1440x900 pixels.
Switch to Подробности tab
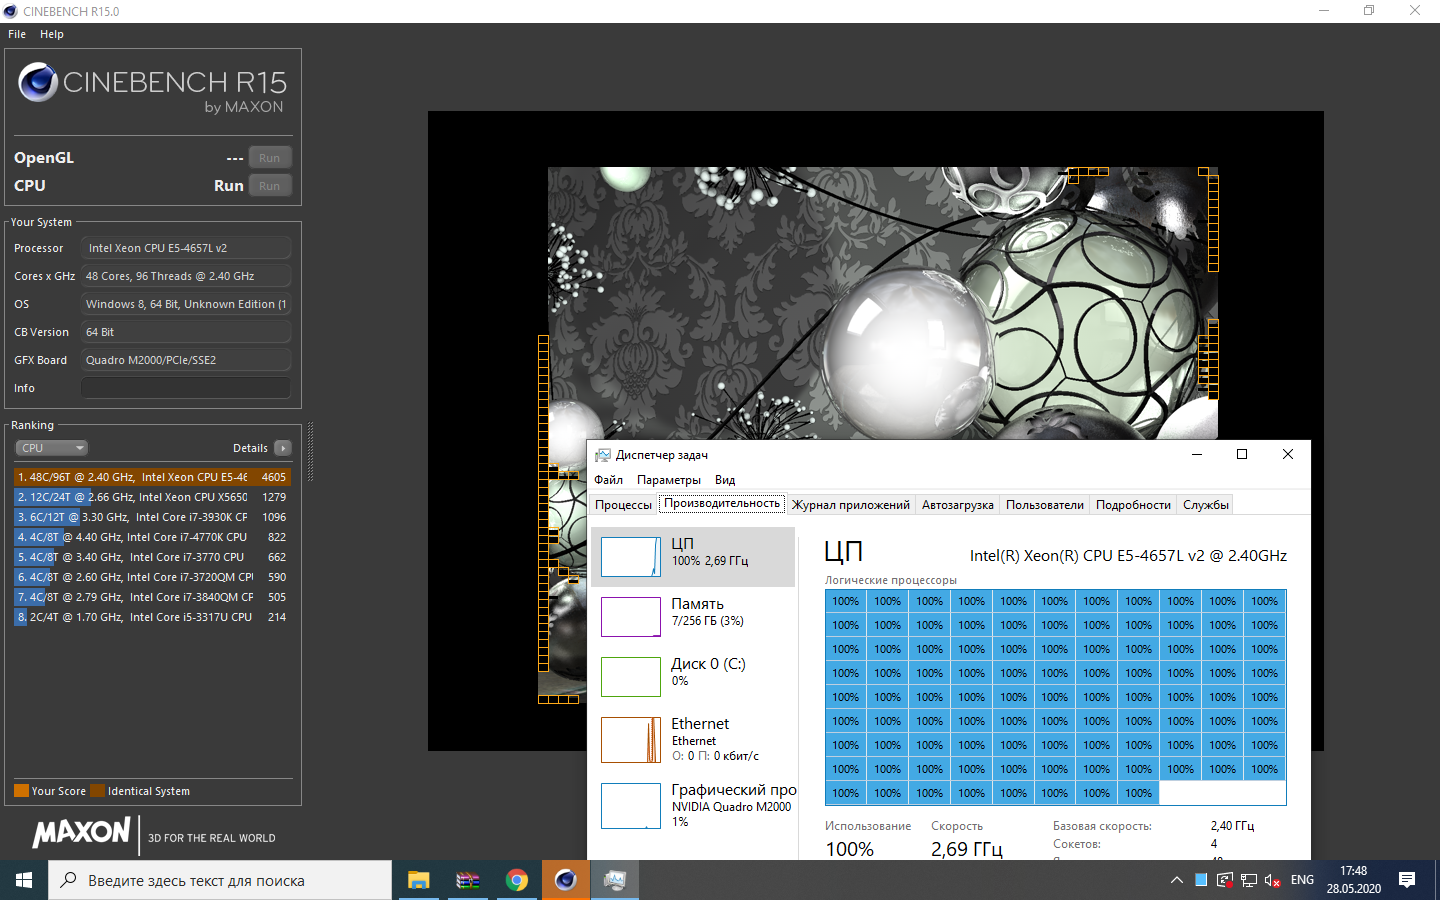click(1133, 505)
